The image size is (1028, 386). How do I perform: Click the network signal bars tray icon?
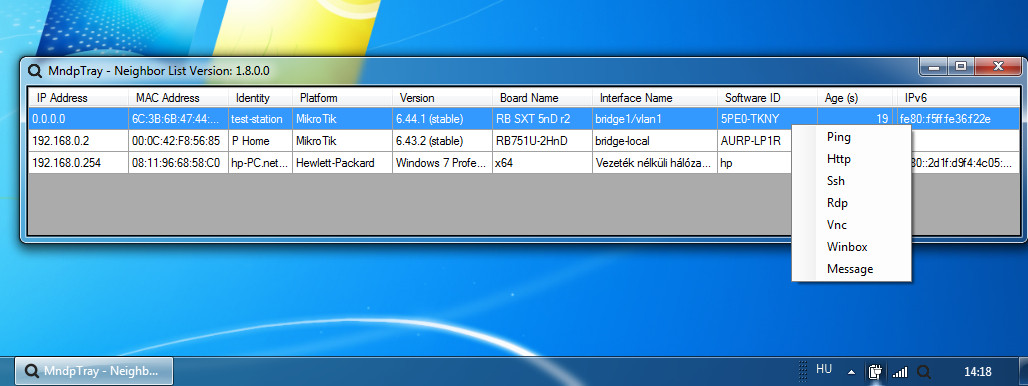900,372
